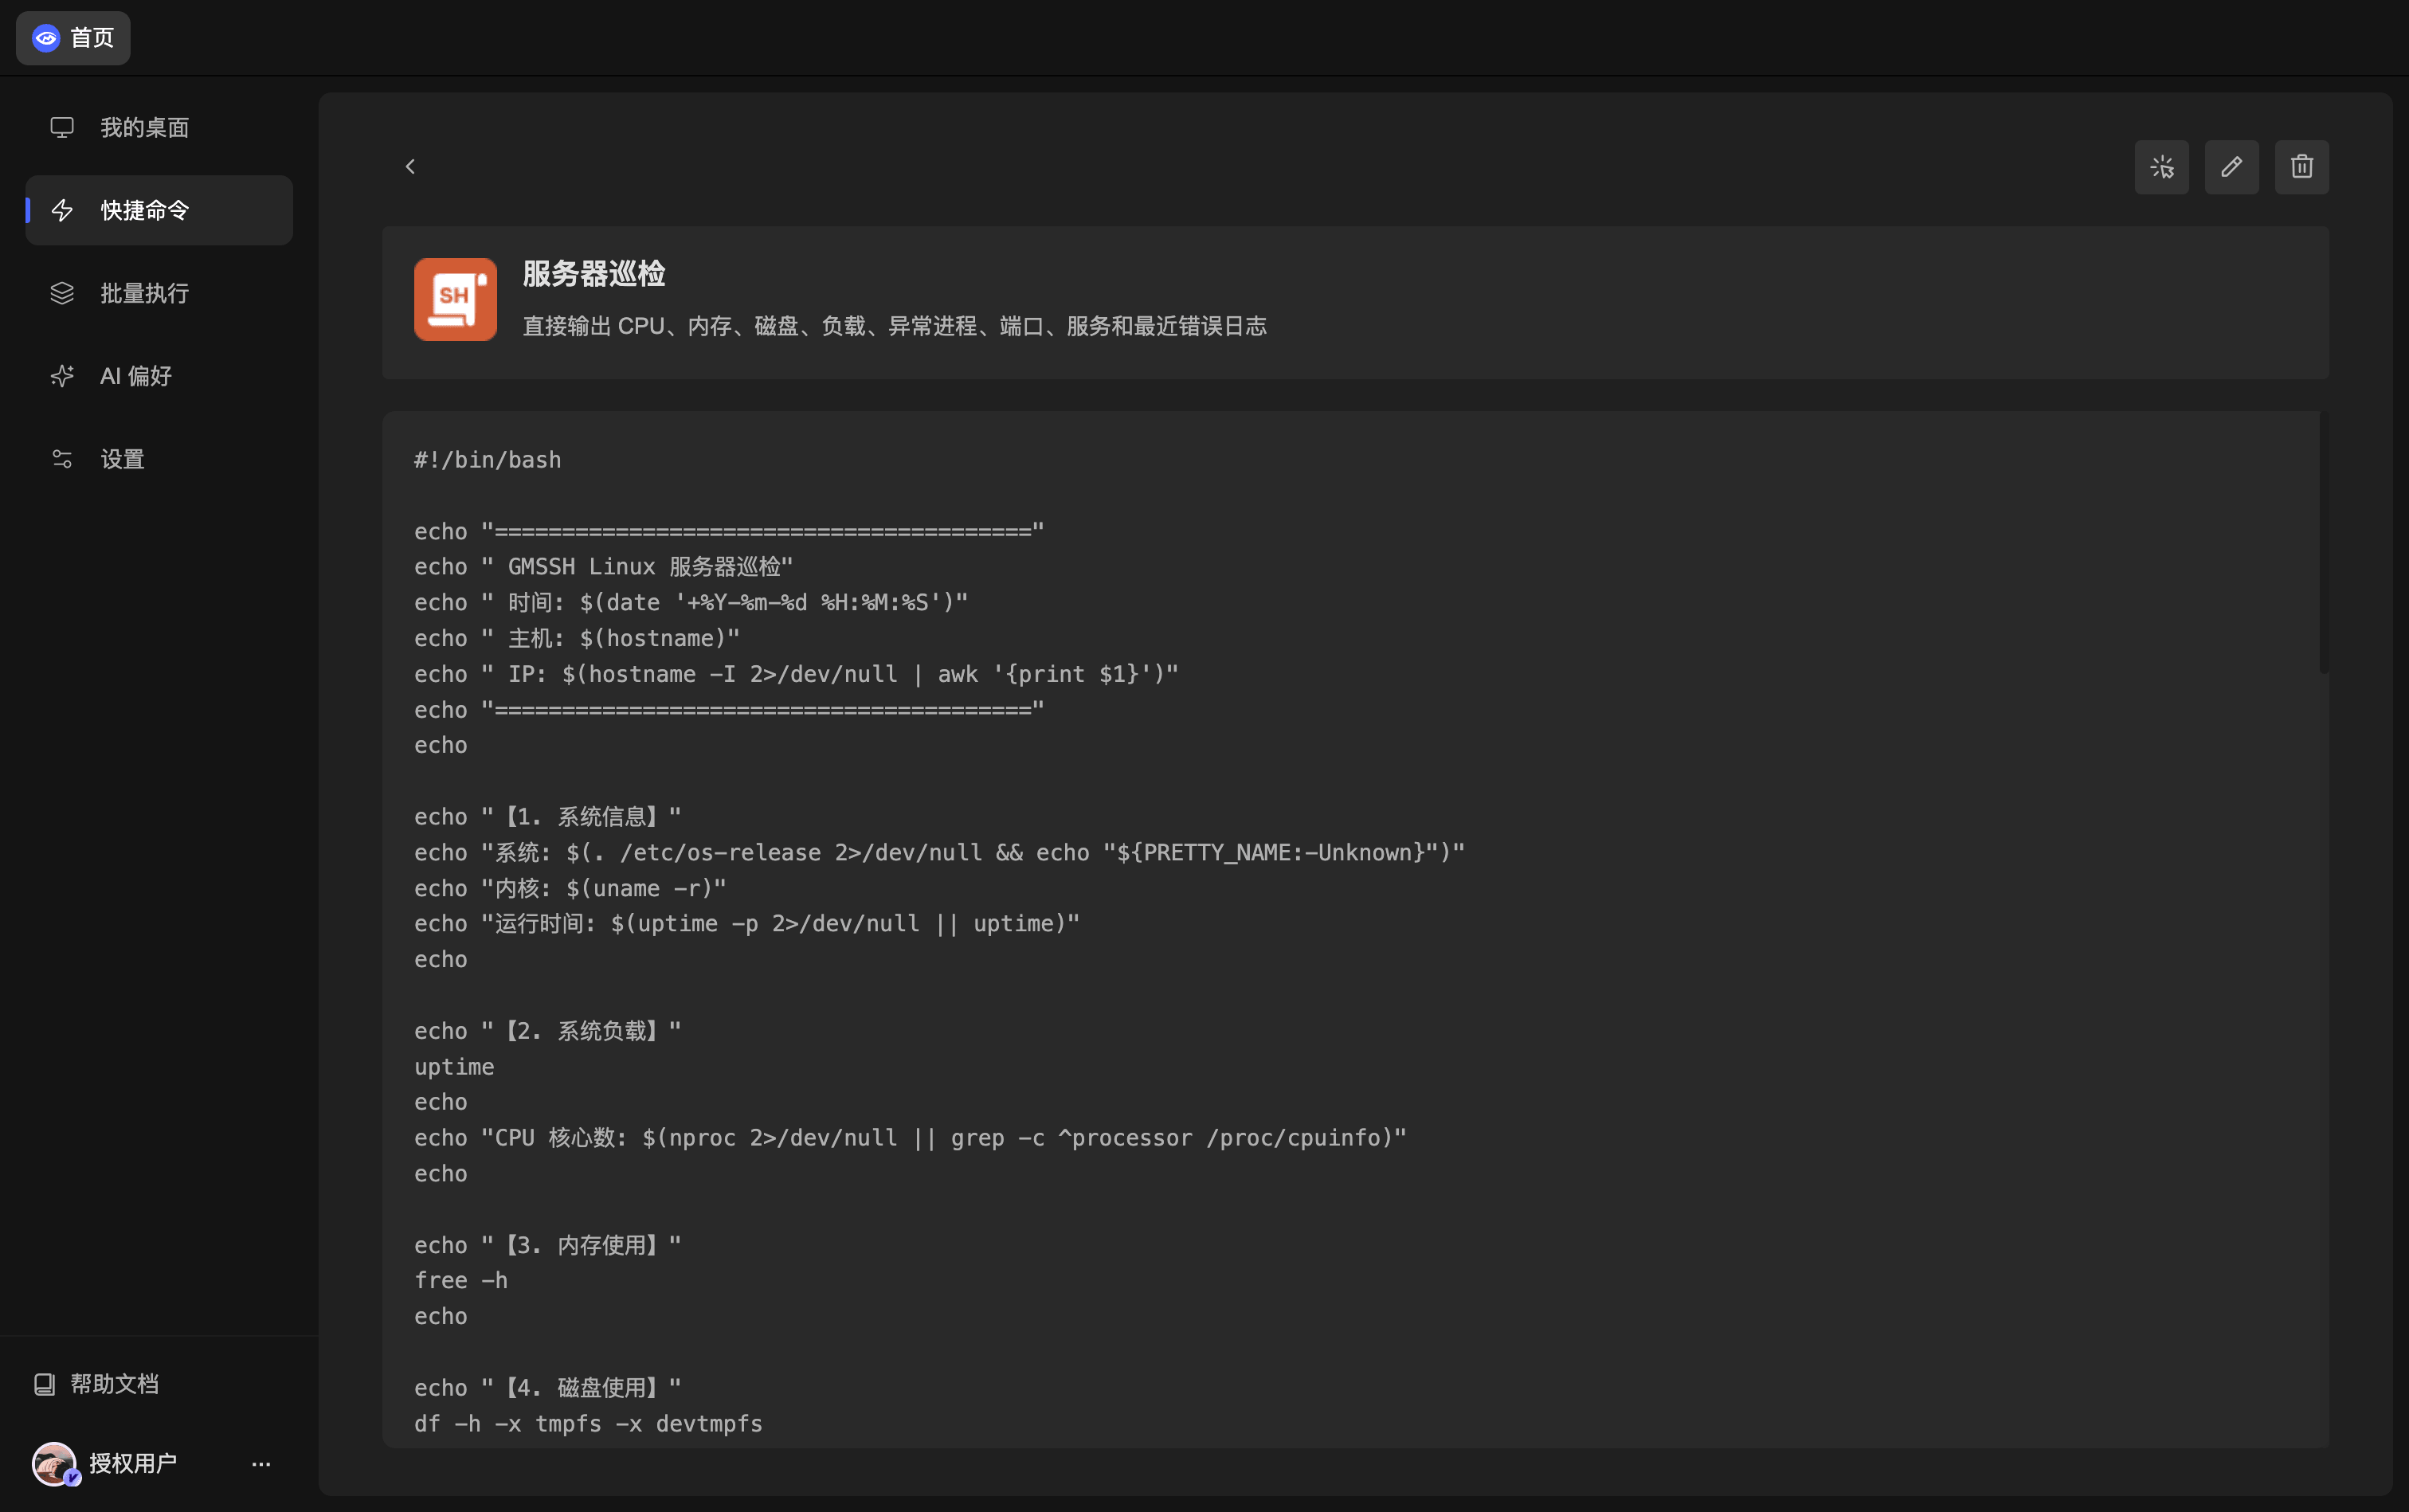The height and width of the screenshot is (1512, 2409).
Task: Click the lightning bolt icon beside 快捷命令
Action: tap(62, 210)
